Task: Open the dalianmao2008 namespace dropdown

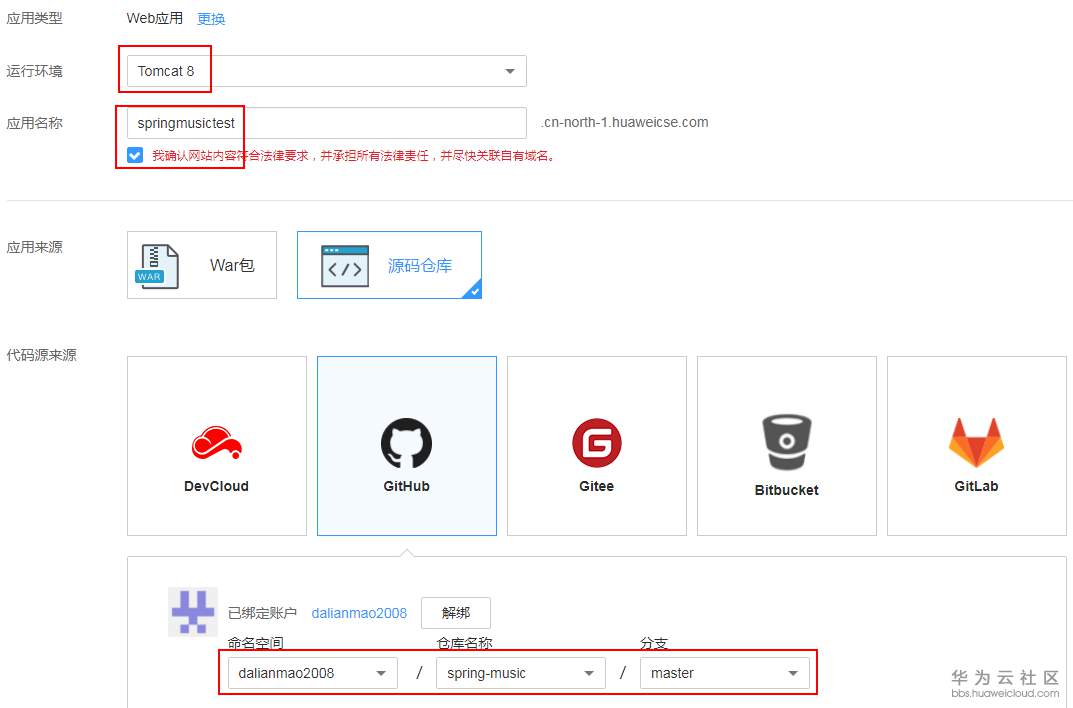Action: [313, 673]
